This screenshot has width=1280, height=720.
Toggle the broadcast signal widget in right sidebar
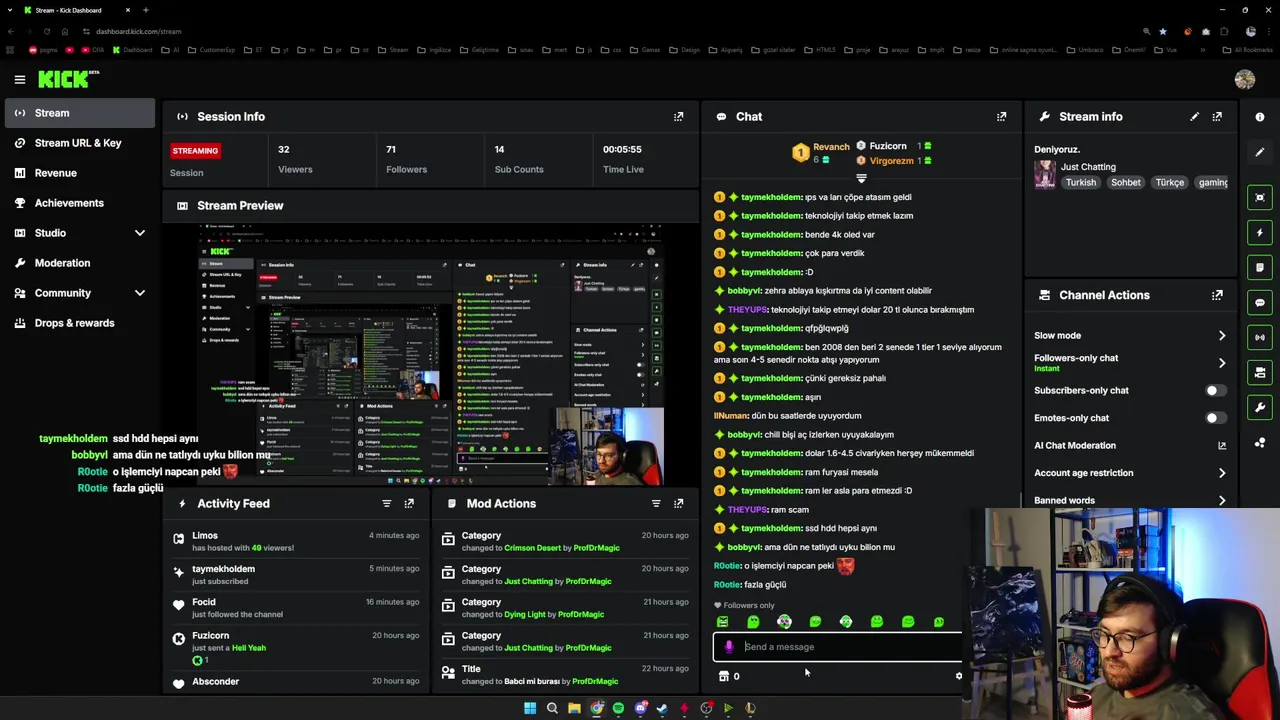click(x=1260, y=337)
